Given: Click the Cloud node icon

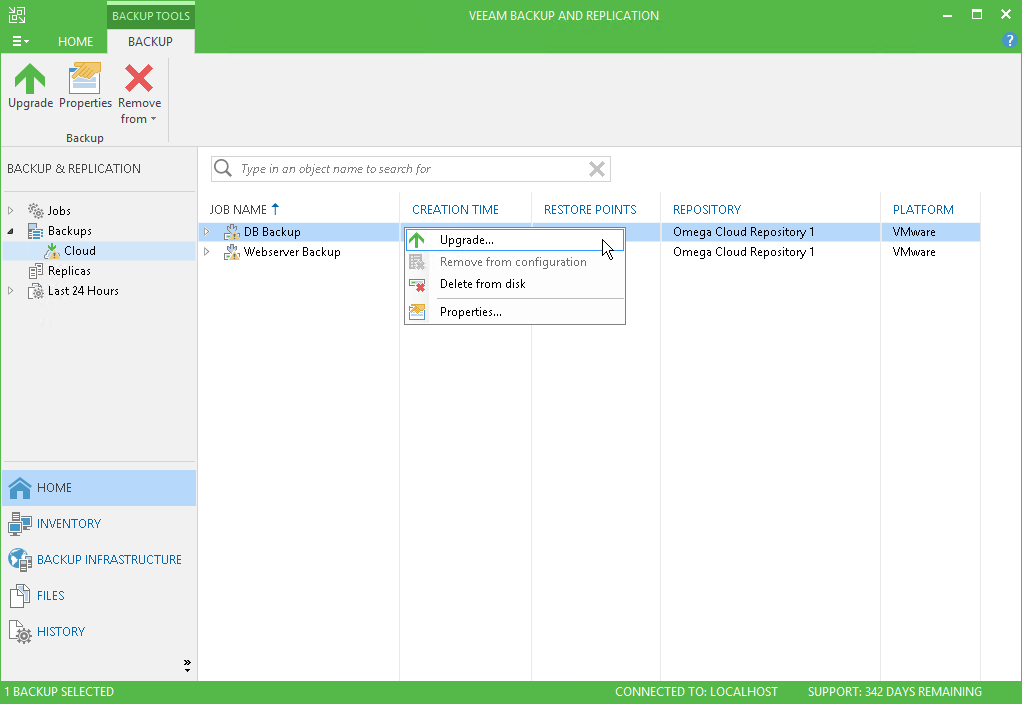Looking at the screenshot, I should tap(52, 251).
